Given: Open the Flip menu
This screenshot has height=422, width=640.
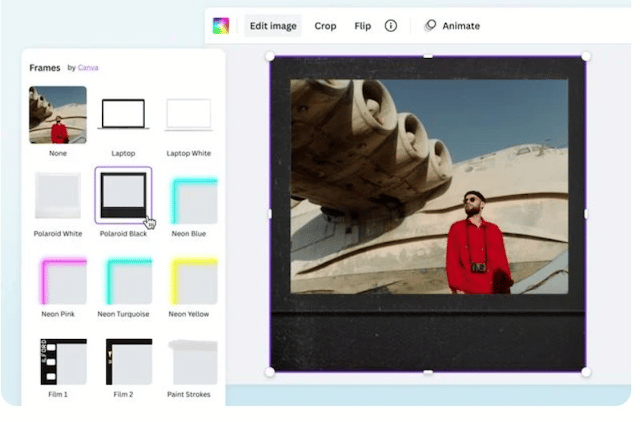Looking at the screenshot, I should [362, 26].
